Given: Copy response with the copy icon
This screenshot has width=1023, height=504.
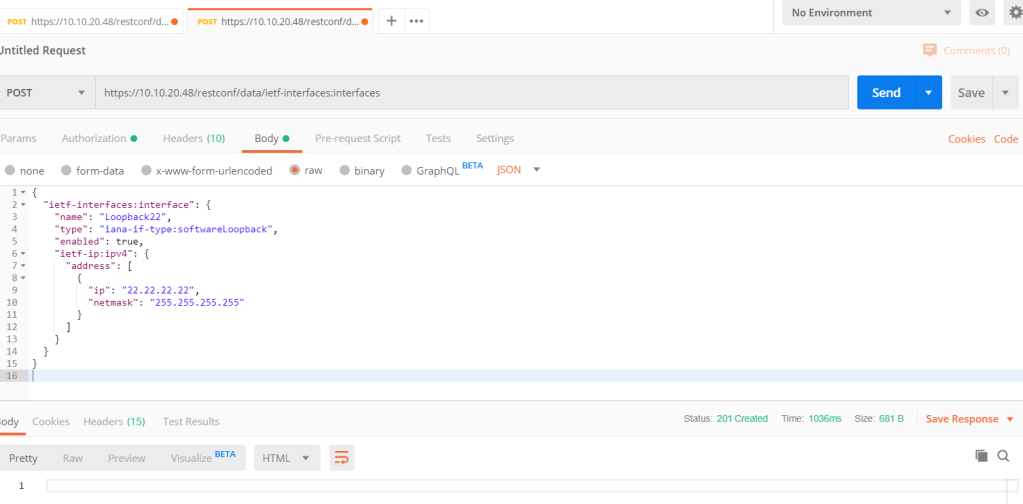Looking at the screenshot, I should (981, 456).
